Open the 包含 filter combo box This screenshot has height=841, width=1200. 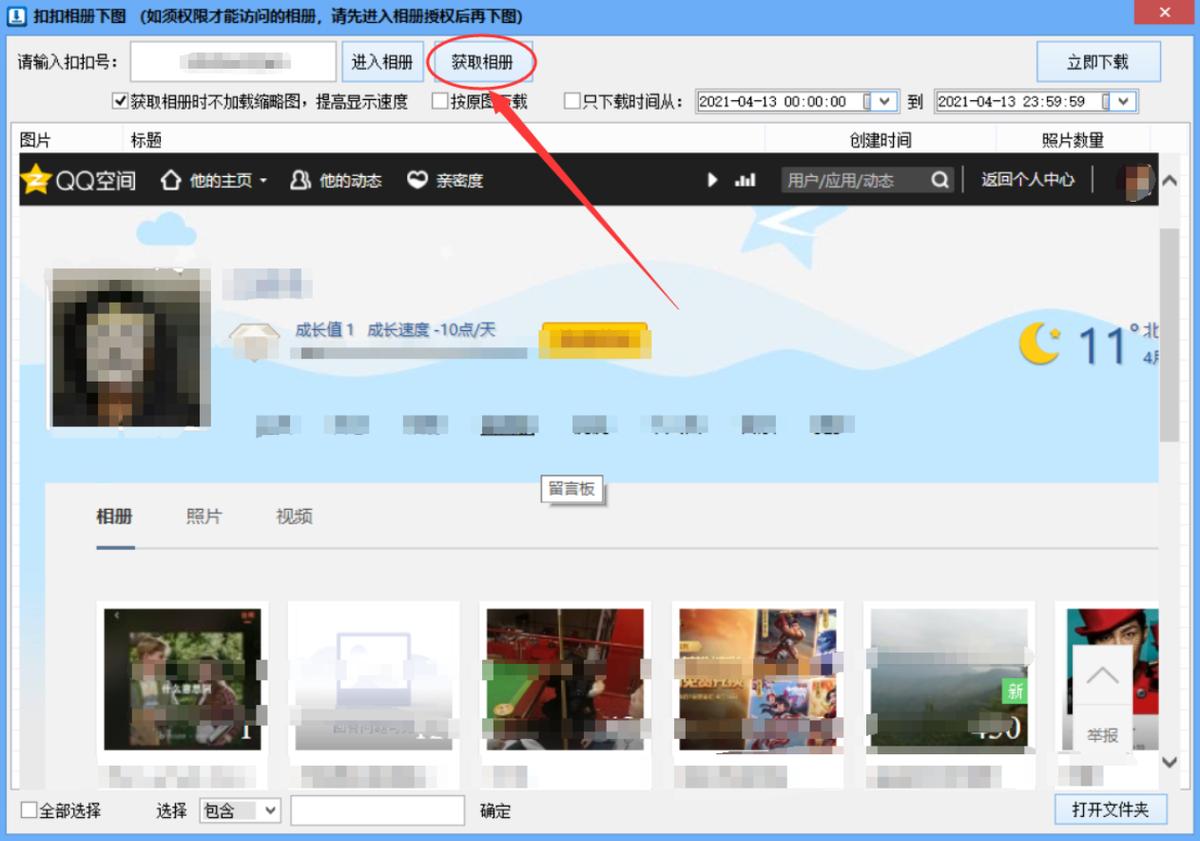pos(239,811)
